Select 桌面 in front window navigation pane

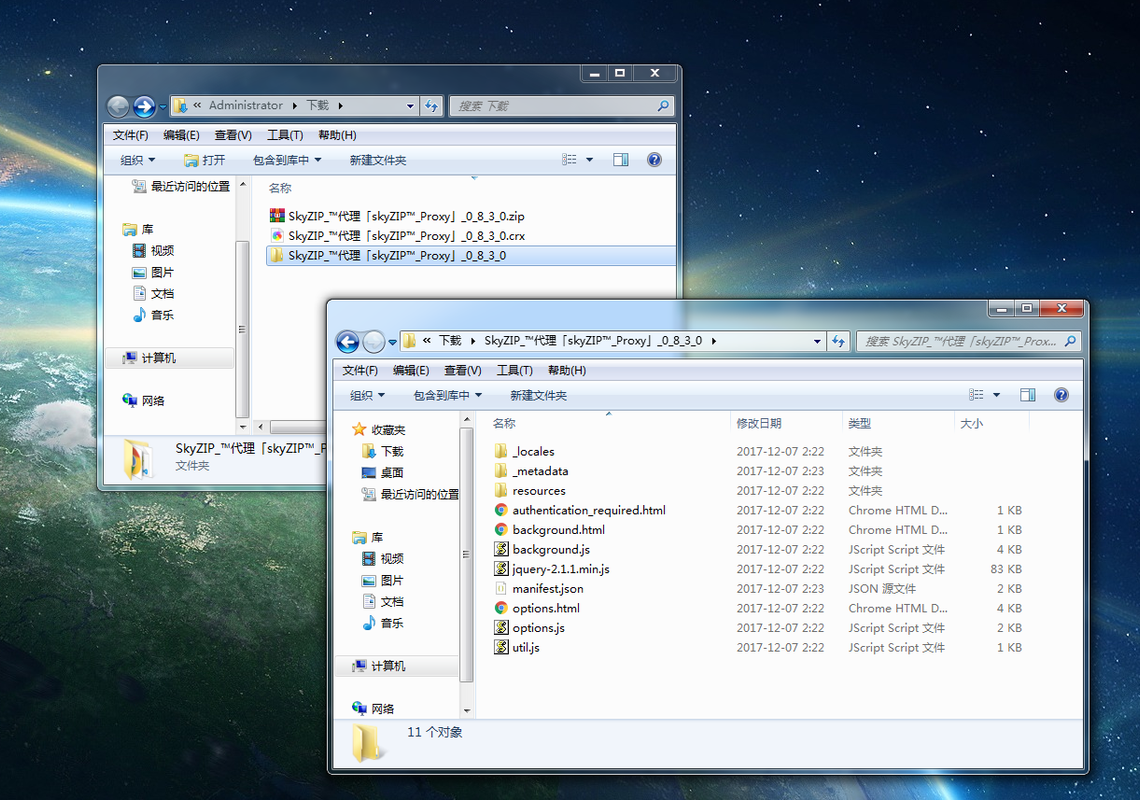click(x=382, y=473)
